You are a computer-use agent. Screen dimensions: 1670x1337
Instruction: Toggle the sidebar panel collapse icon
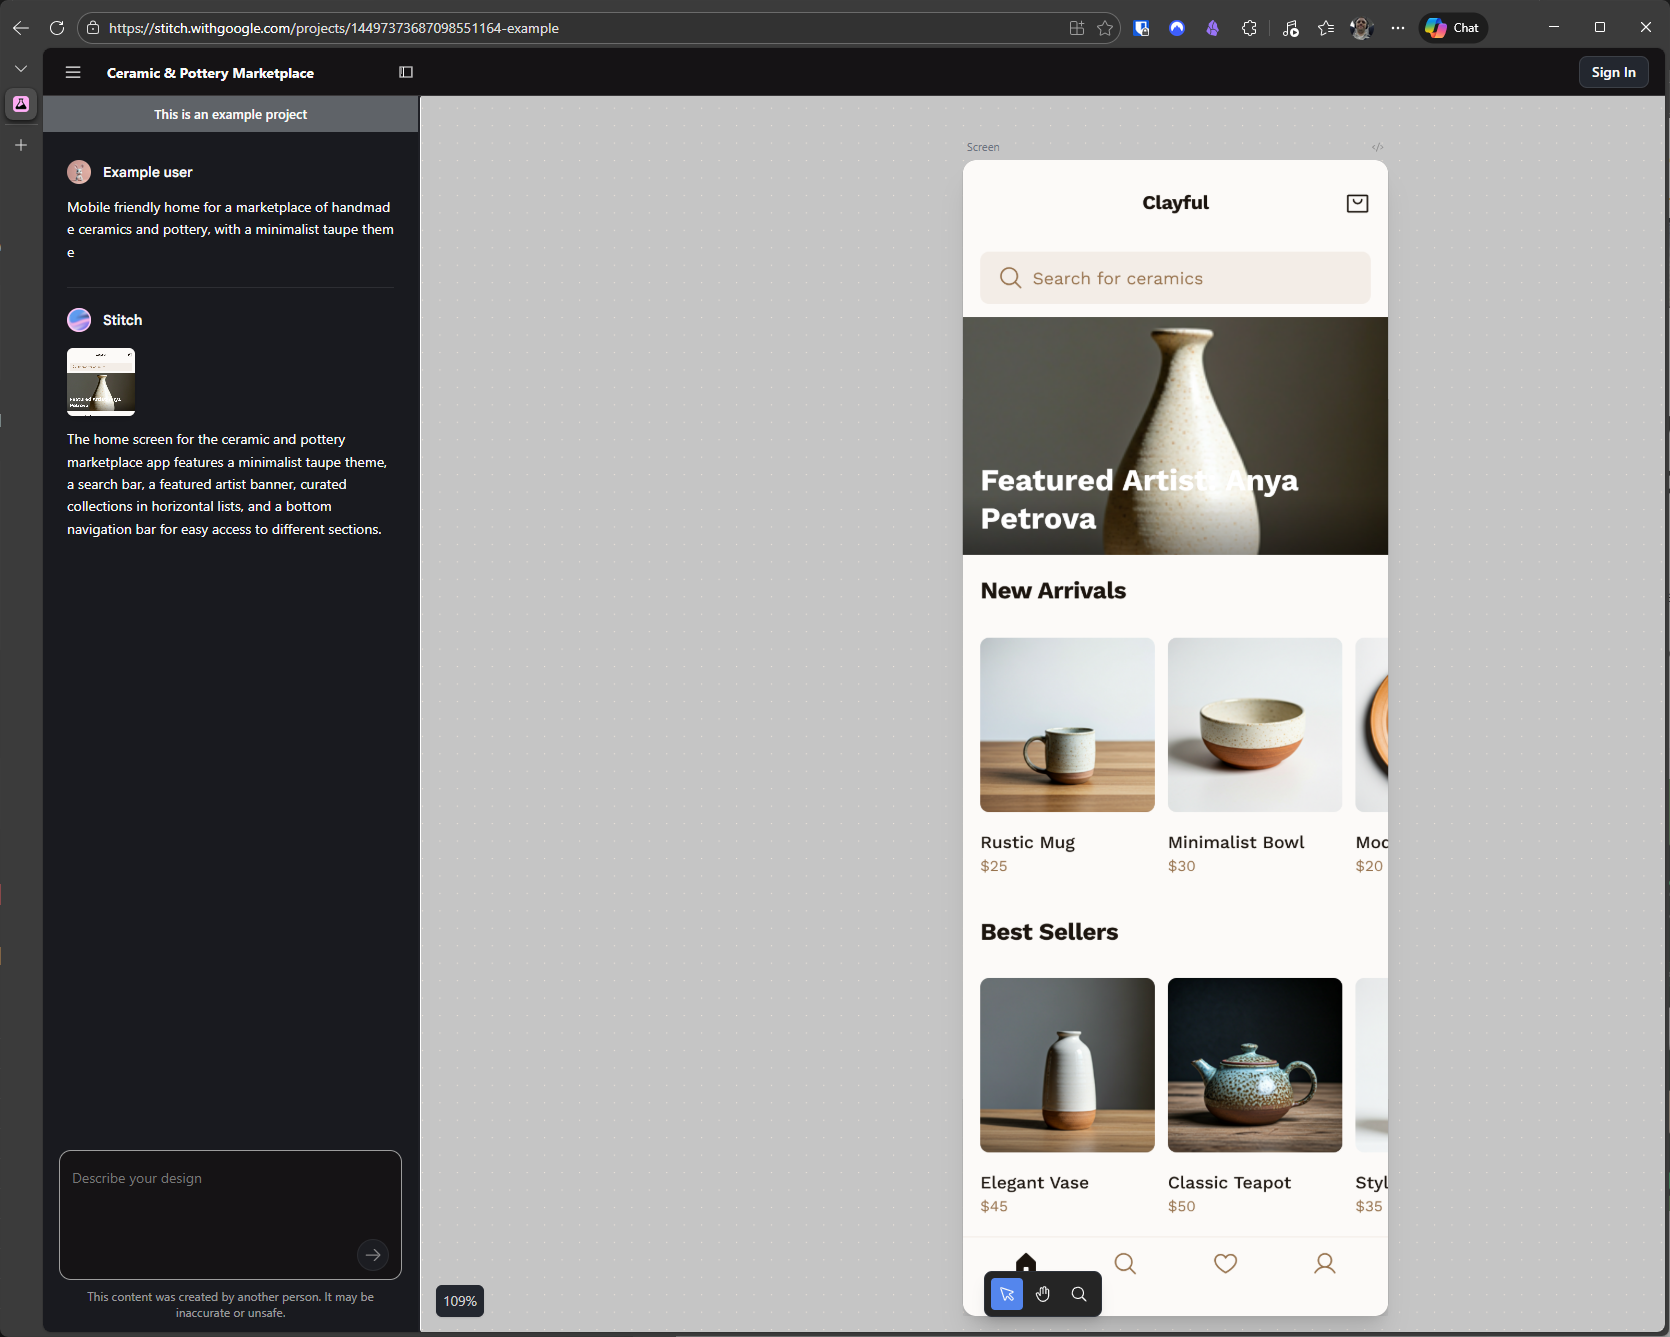point(406,72)
